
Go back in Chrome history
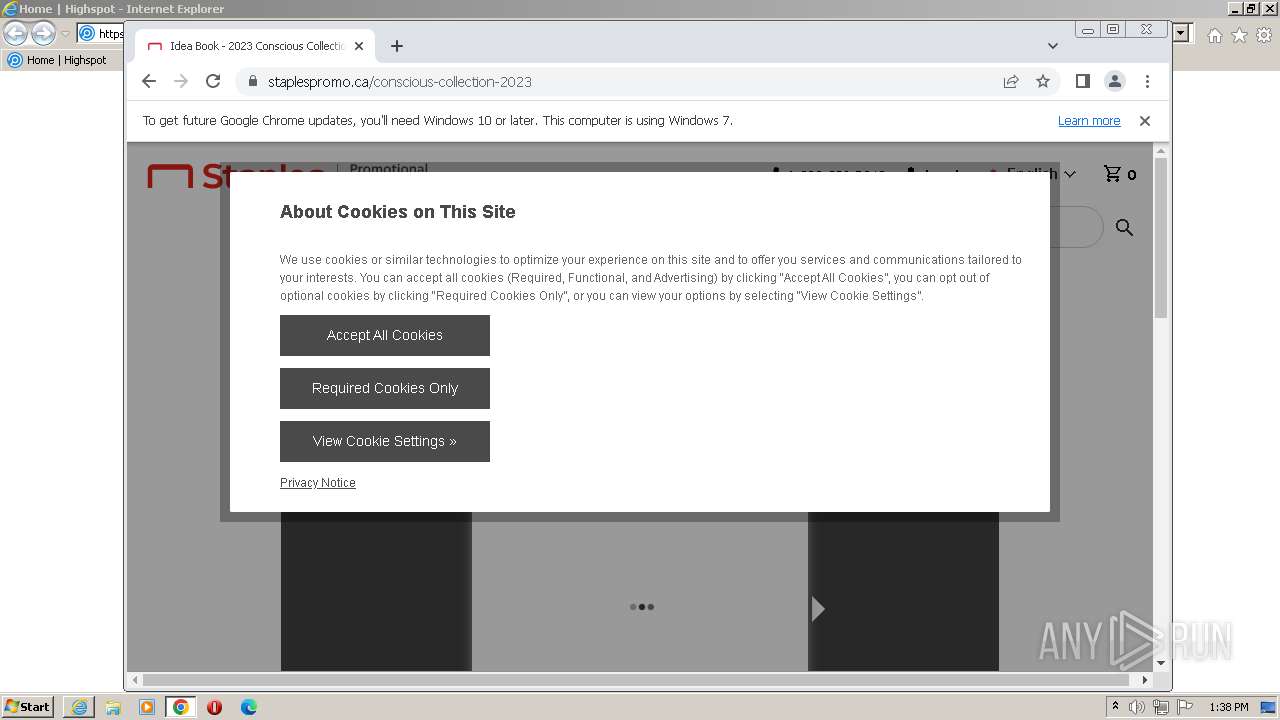[x=149, y=81]
